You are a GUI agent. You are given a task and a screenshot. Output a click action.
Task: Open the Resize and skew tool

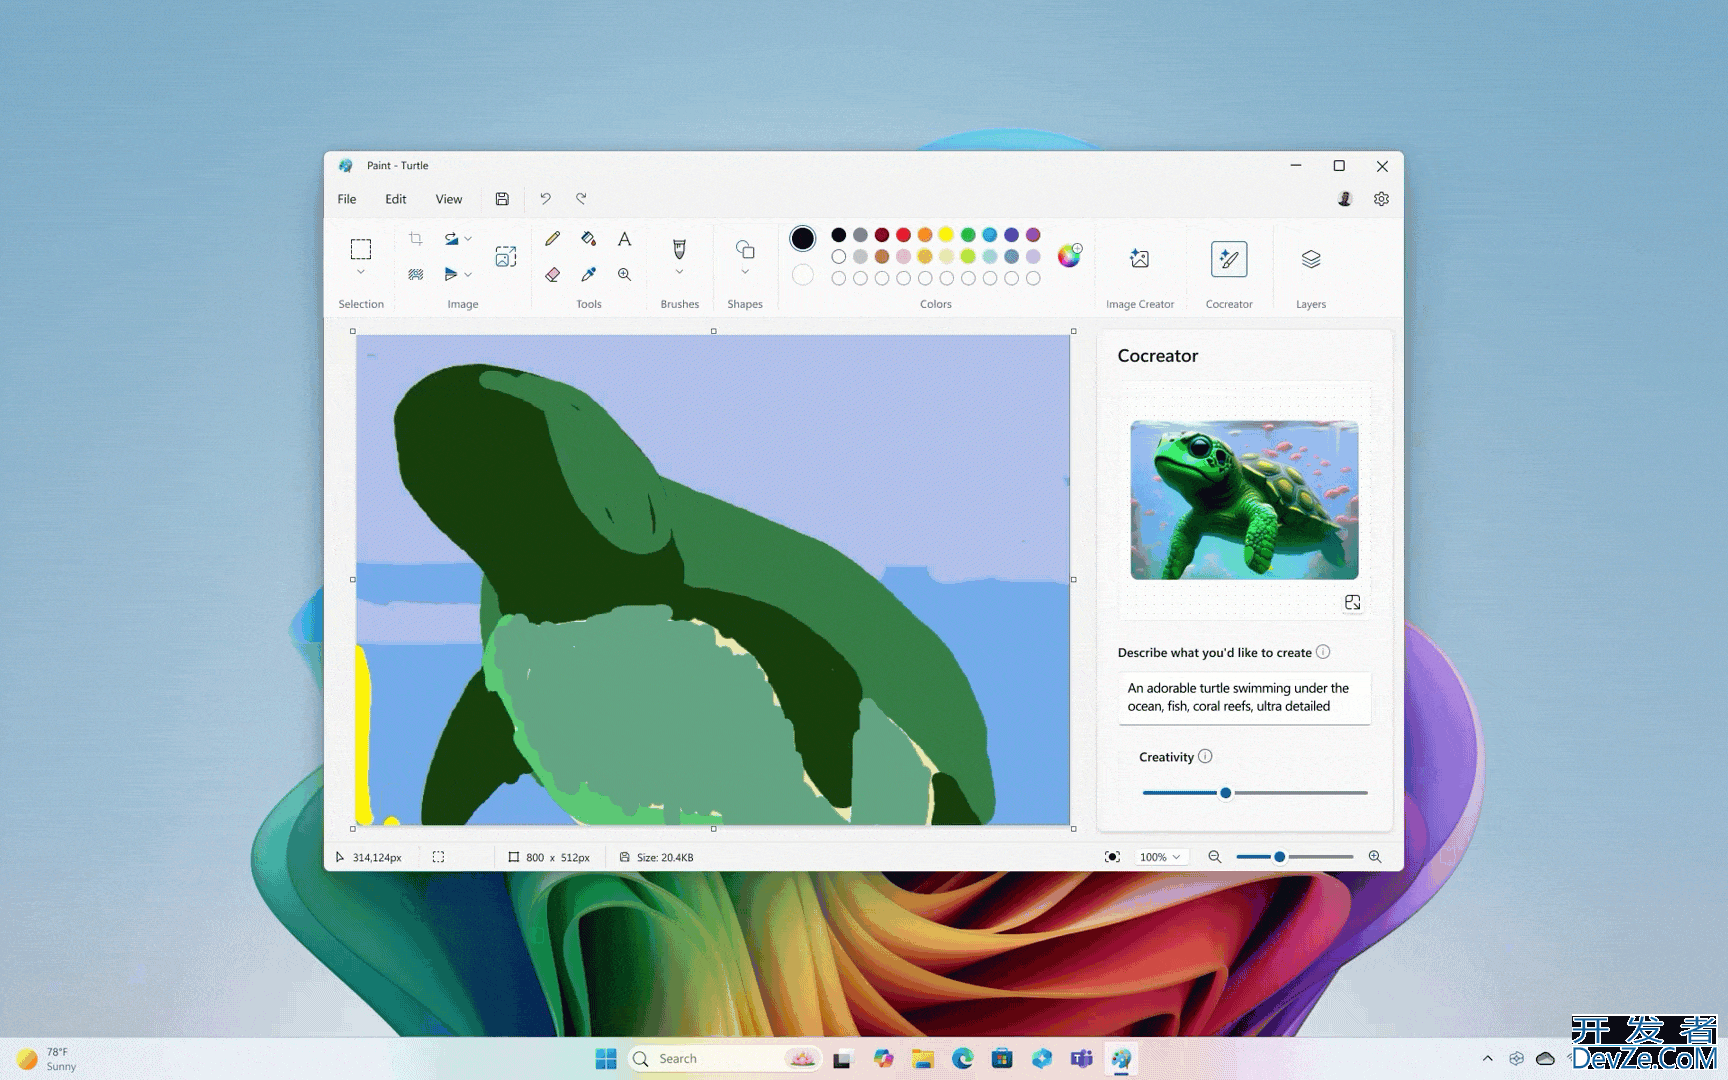pos(506,257)
